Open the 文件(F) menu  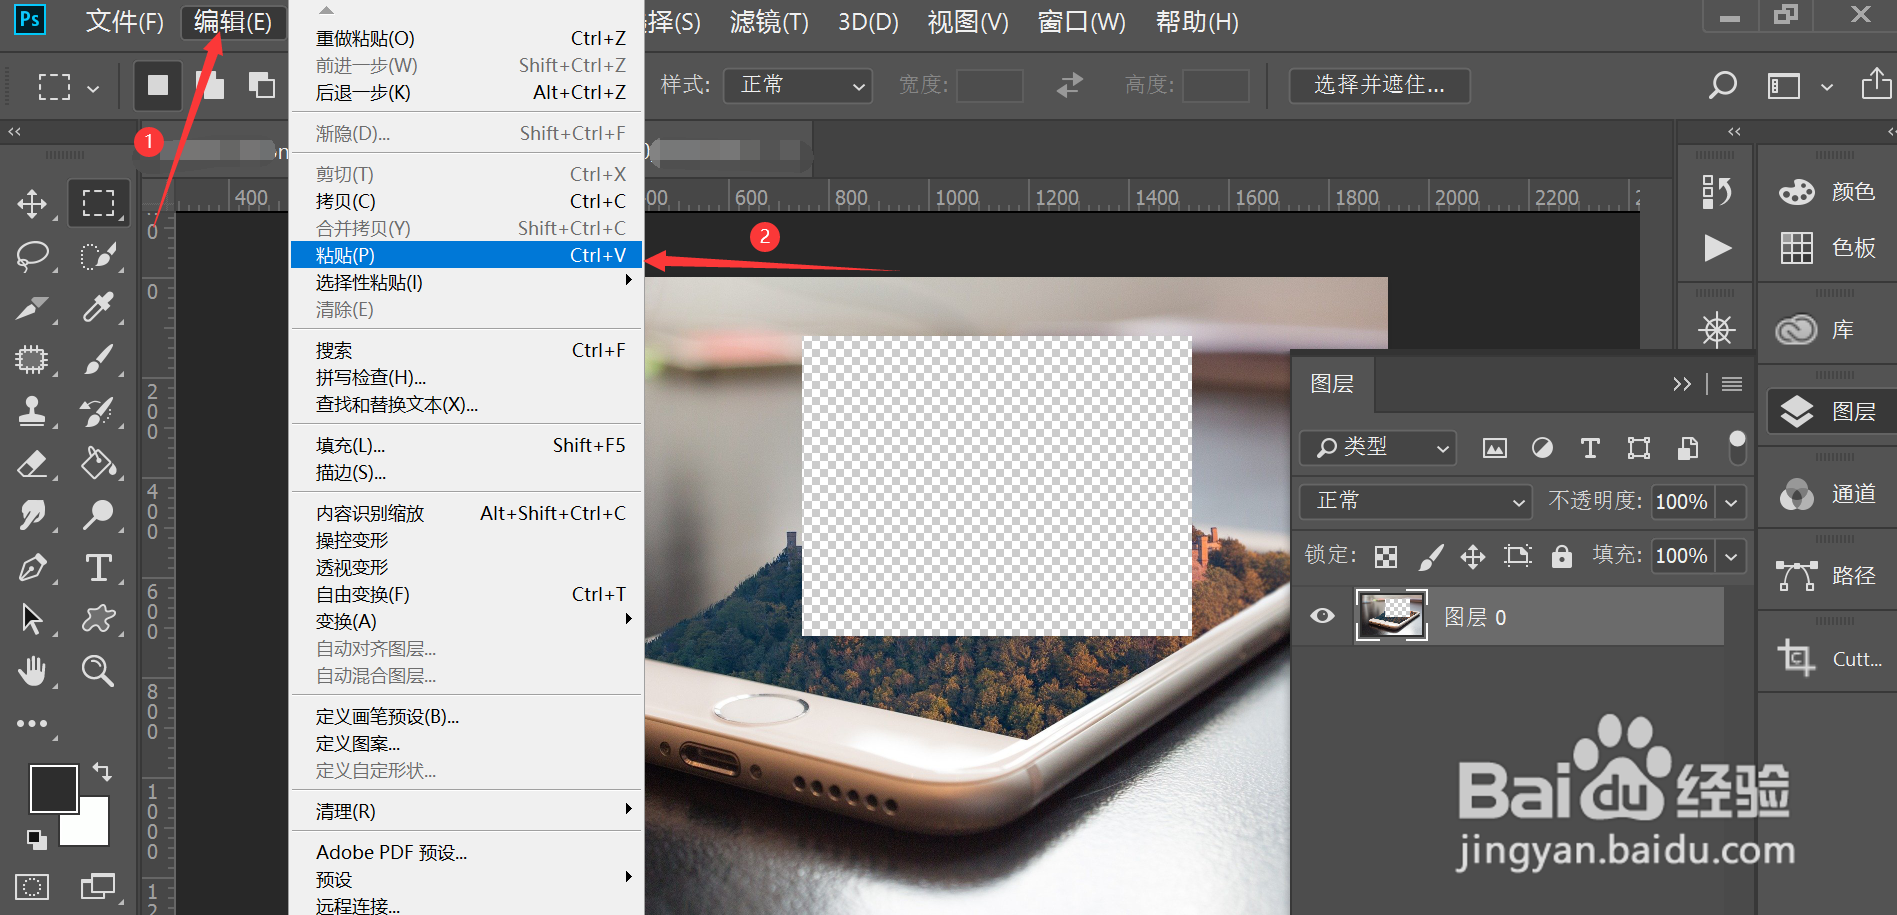click(124, 22)
